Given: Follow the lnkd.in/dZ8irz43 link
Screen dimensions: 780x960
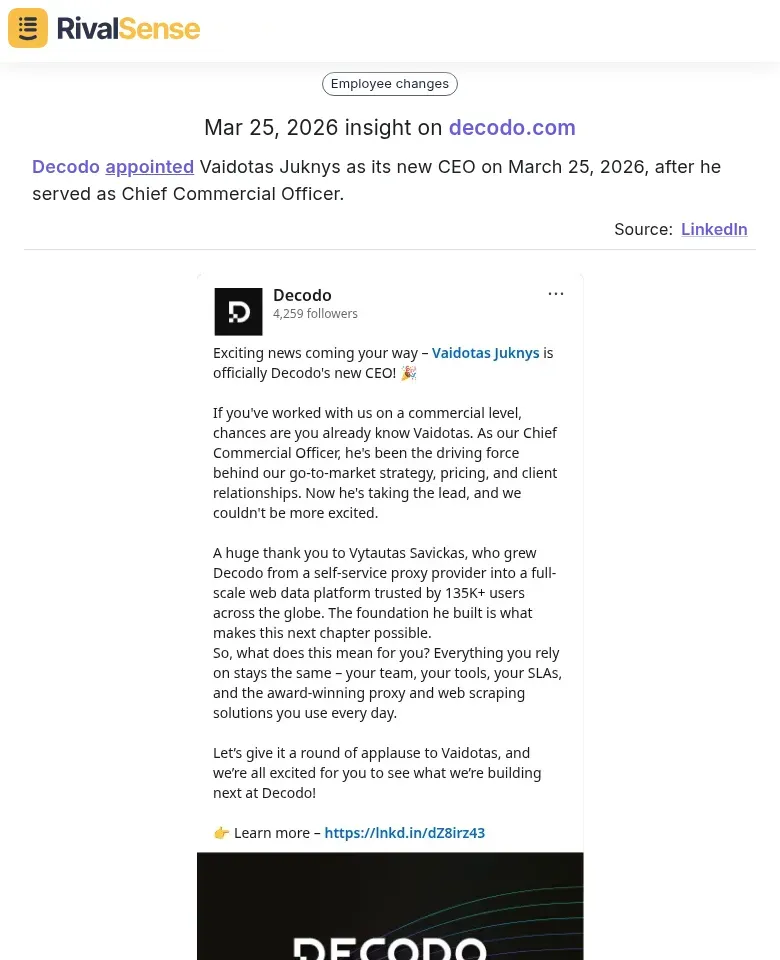Looking at the screenshot, I should point(405,833).
